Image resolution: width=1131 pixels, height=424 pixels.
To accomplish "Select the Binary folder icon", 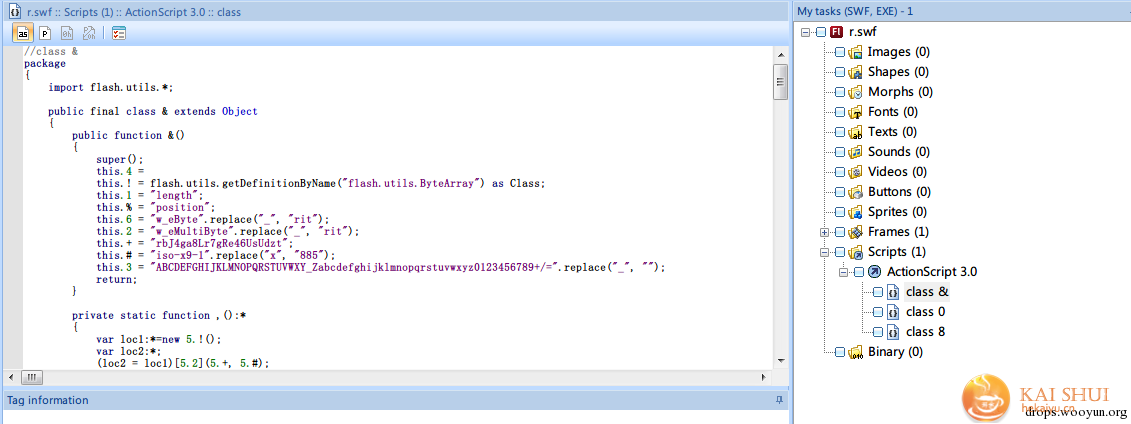I will [x=855, y=352].
